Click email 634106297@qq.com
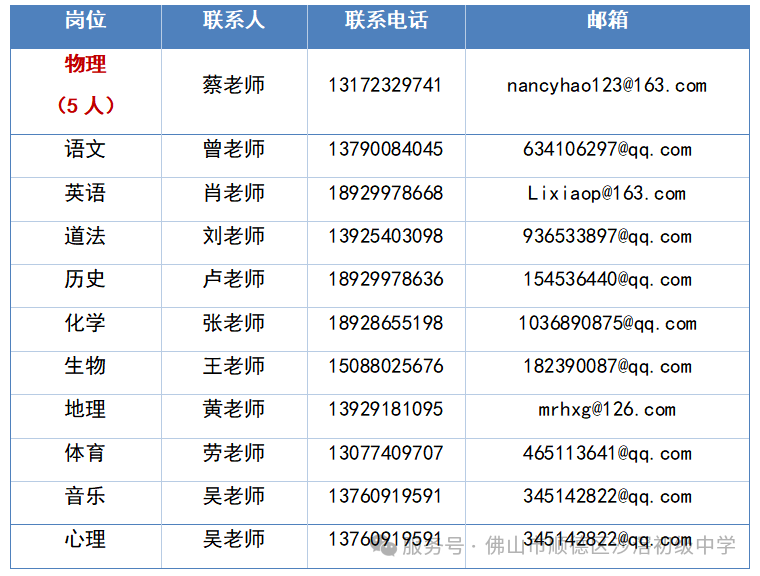Image resolution: width=760 pixels, height=576 pixels. pos(607,150)
